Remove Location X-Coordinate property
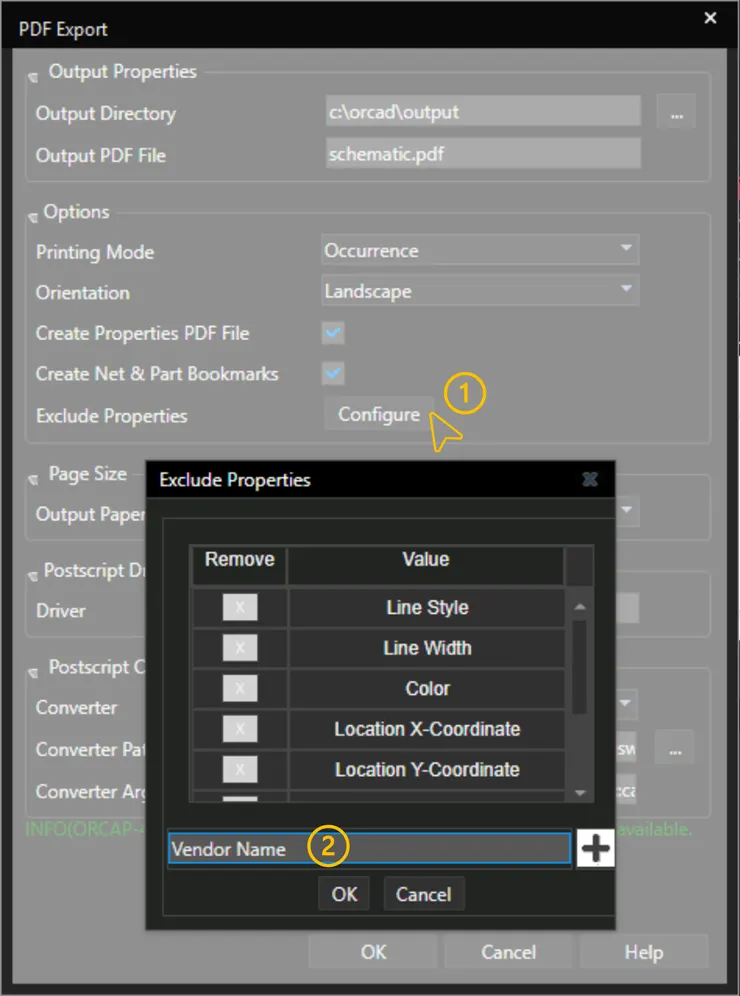The width and height of the screenshot is (740, 996). click(x=240, y=729)
